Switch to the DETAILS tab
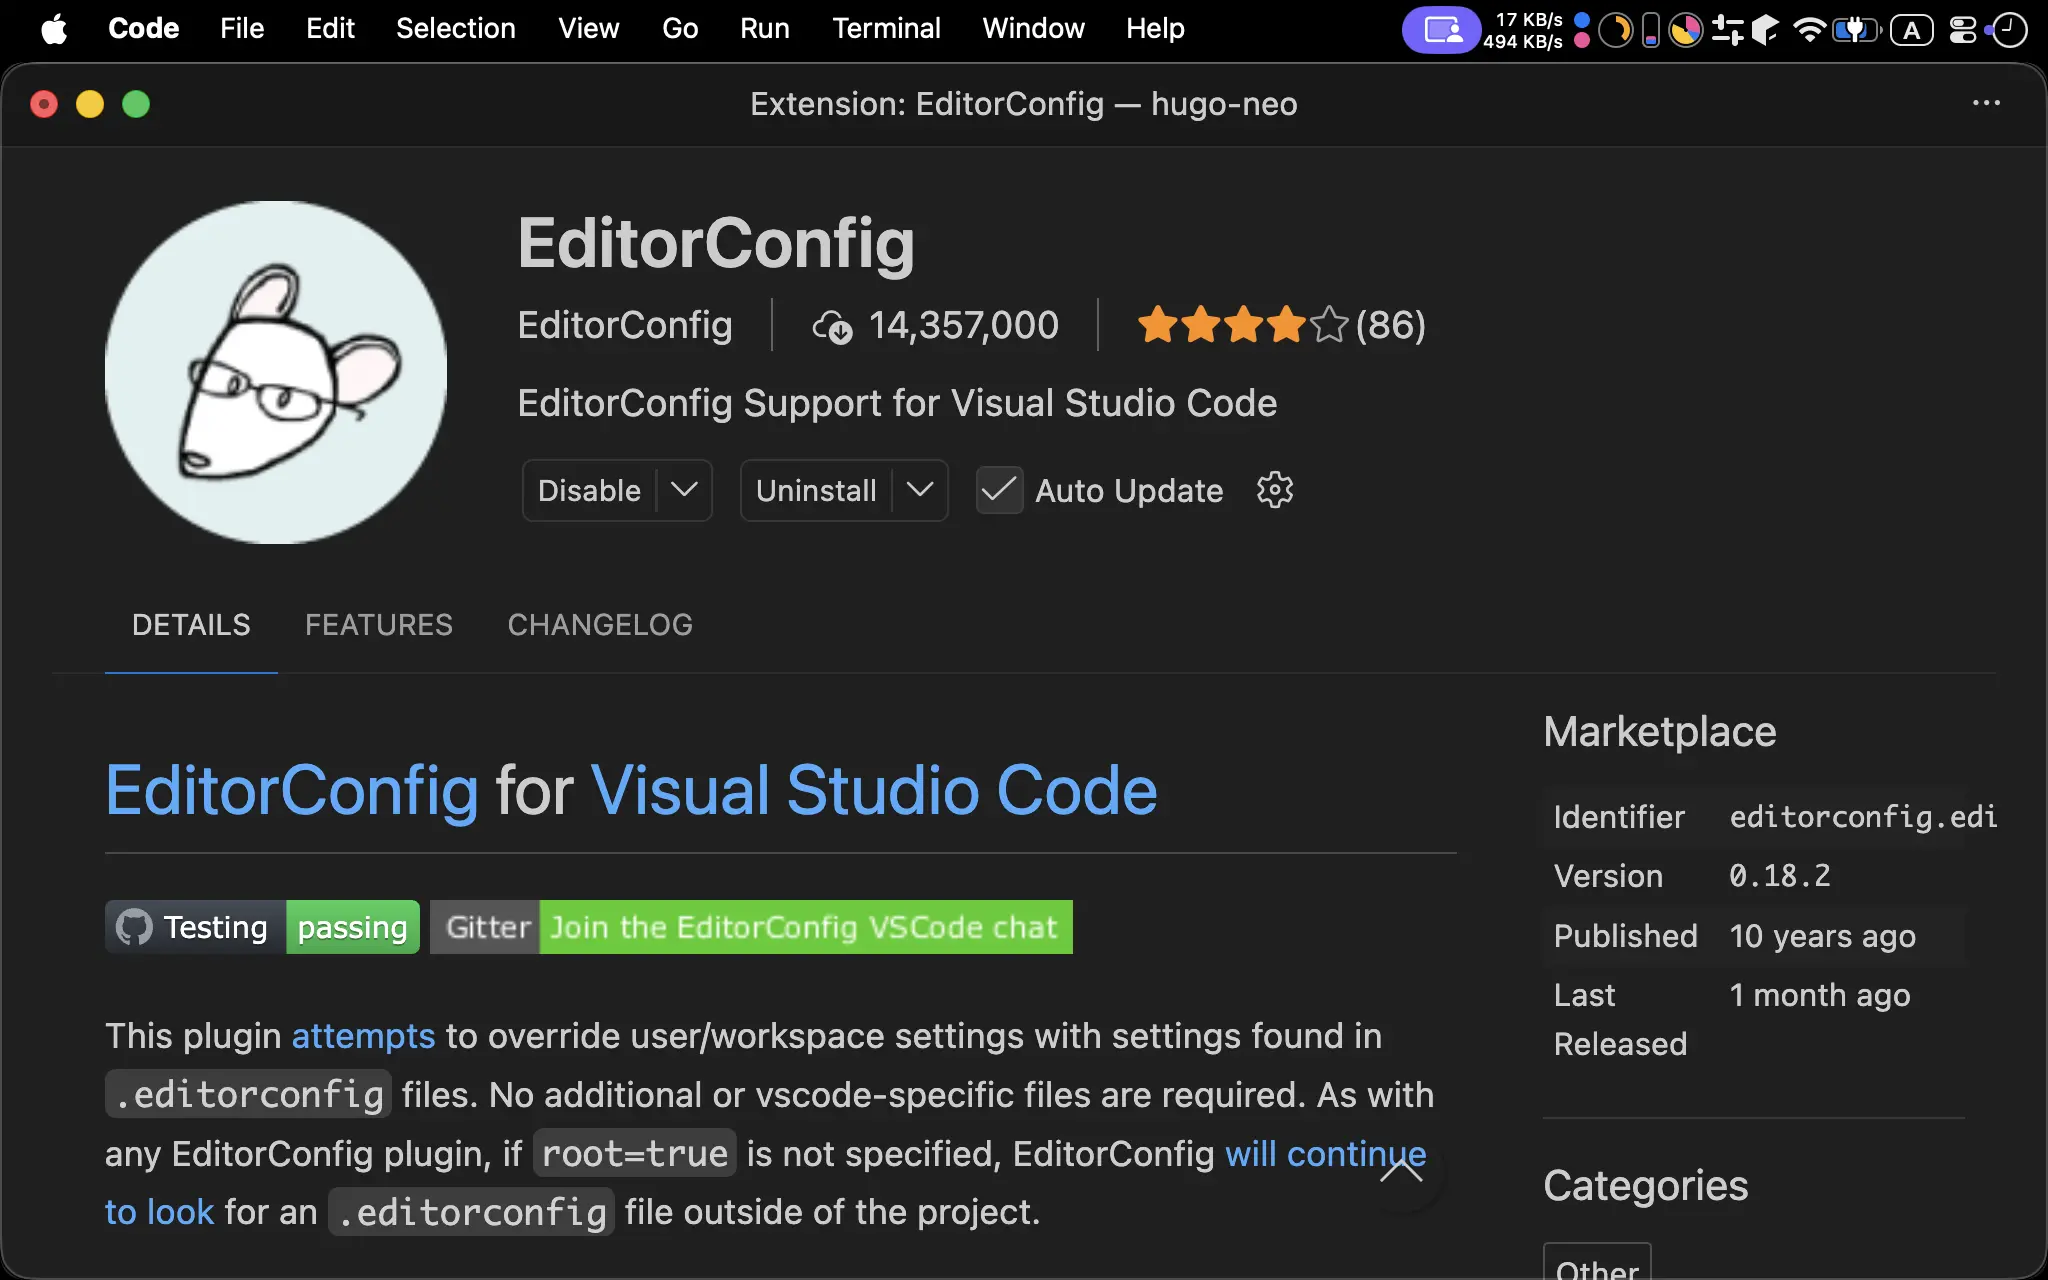Screen dimensions: 2048x1280 point(191,625)
